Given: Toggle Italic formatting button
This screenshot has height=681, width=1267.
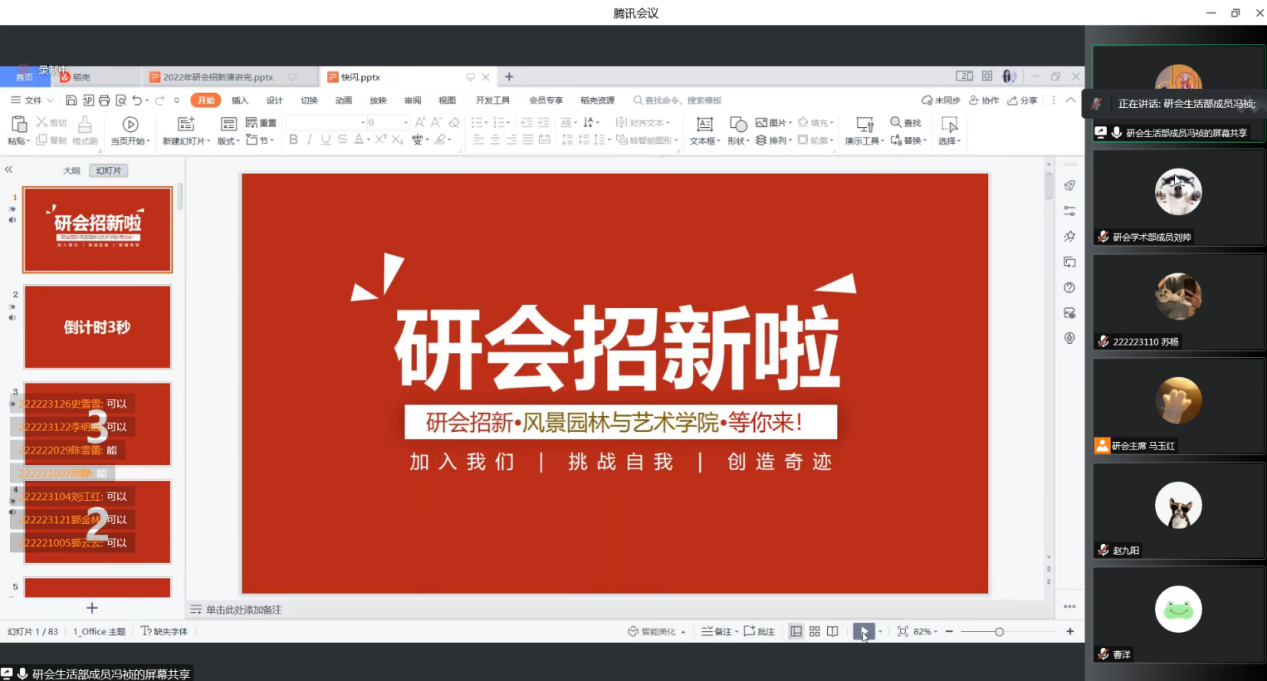Looking at the screenshot, I should 309,140.
